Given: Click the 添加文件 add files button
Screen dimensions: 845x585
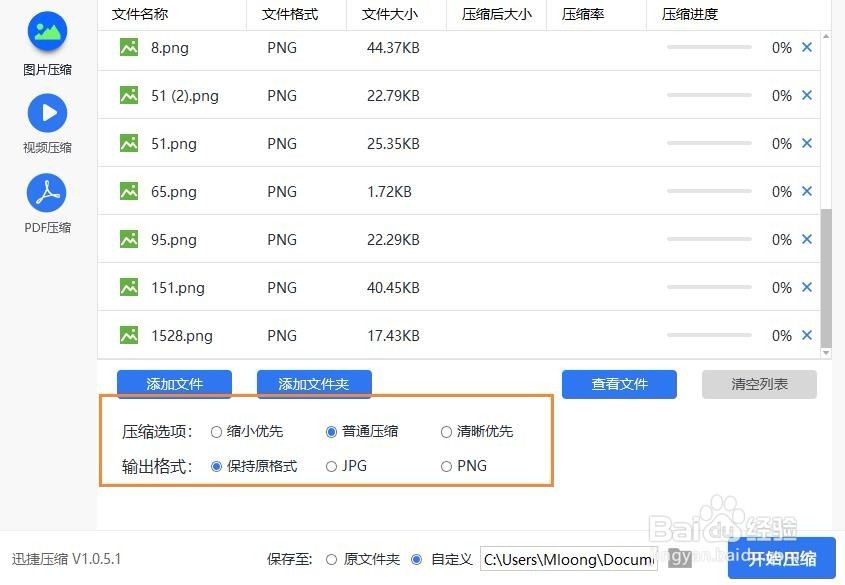Looking at the screenshot, I should pos(175,384).
